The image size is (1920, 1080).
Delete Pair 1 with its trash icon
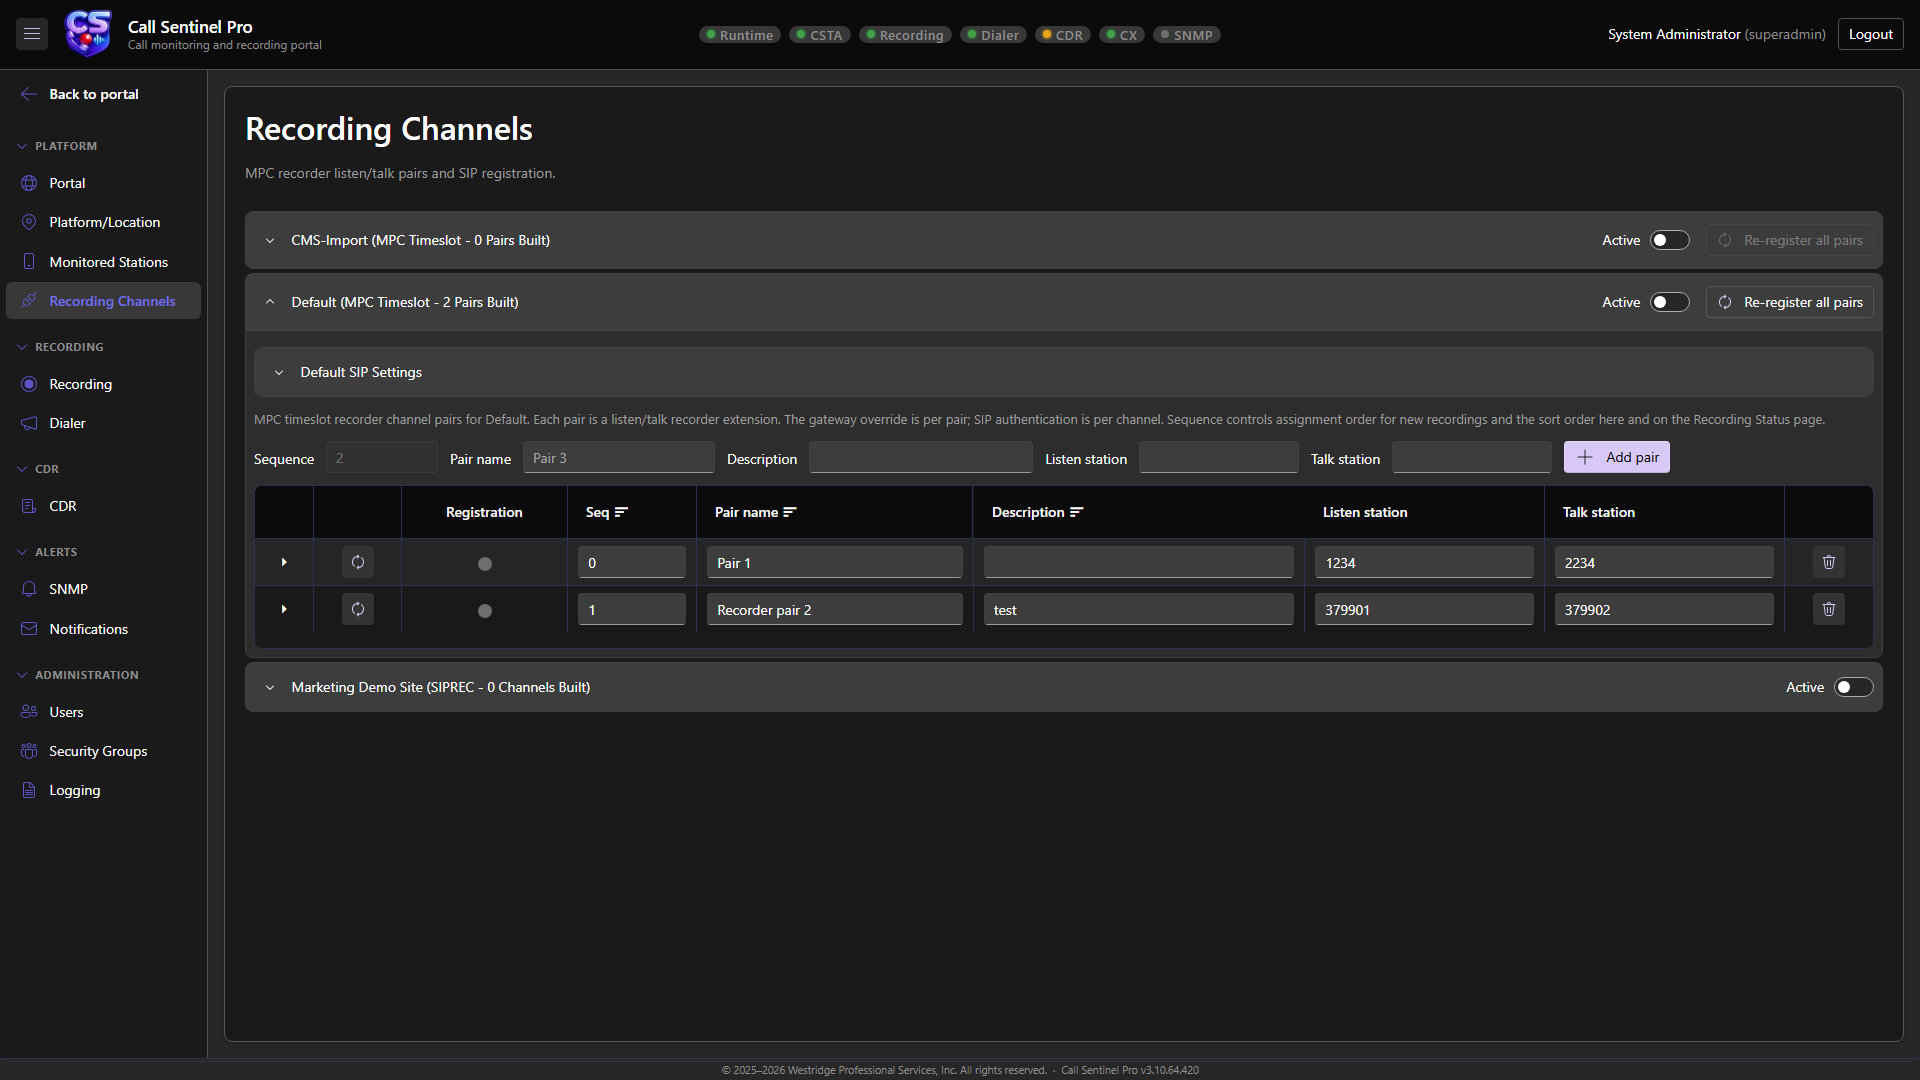pos(1829,562)
